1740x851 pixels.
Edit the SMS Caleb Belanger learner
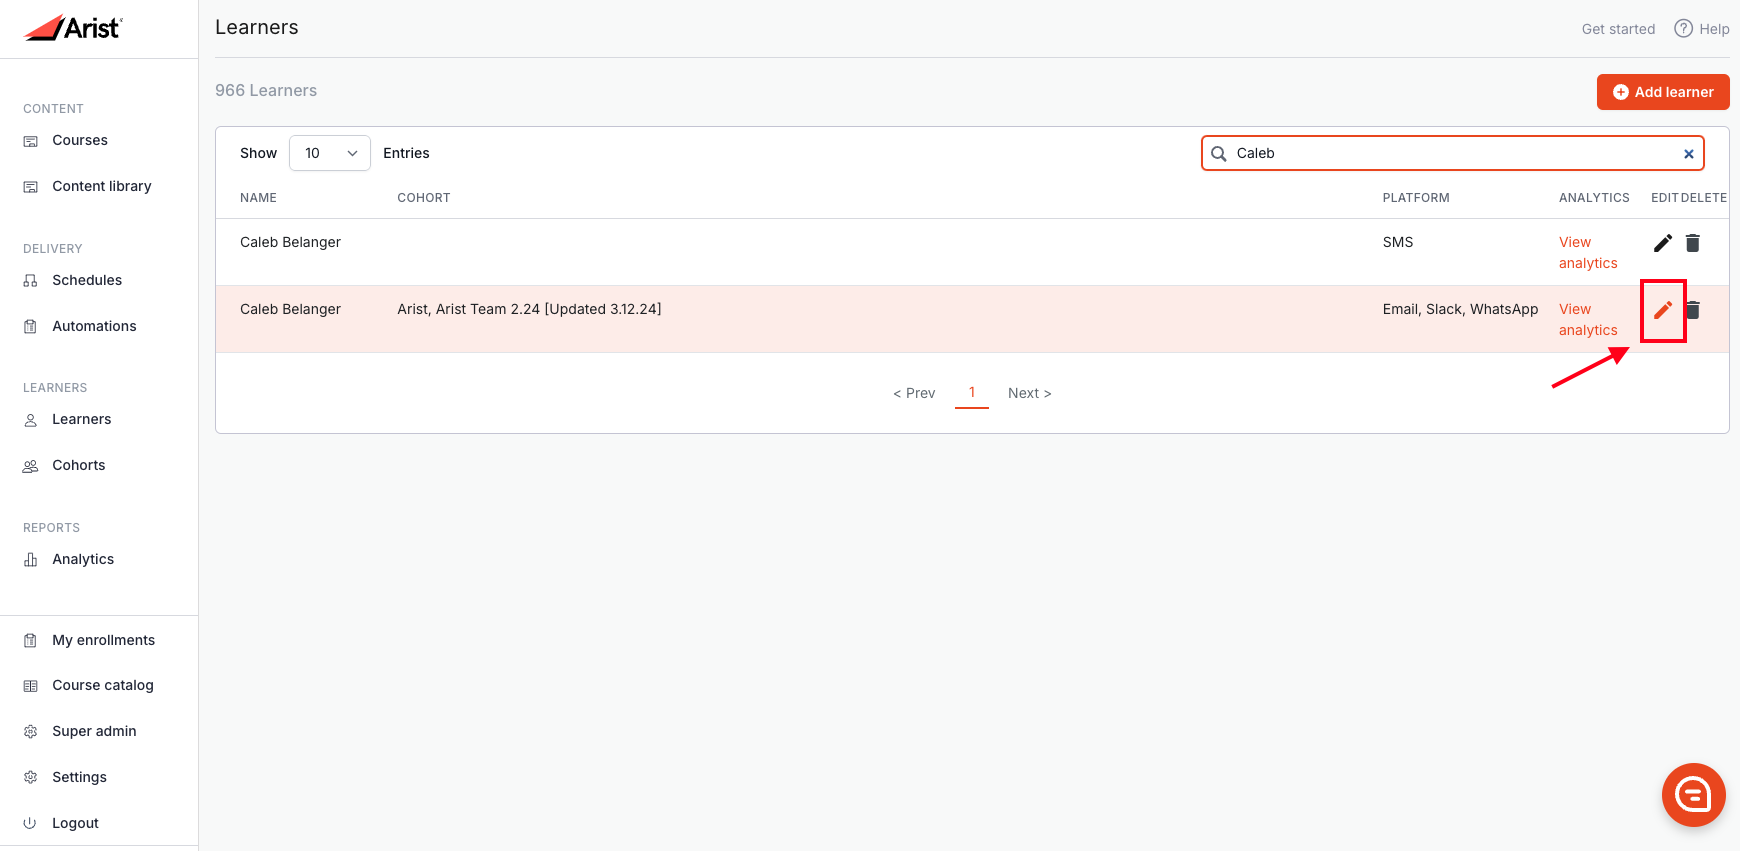1663,243
